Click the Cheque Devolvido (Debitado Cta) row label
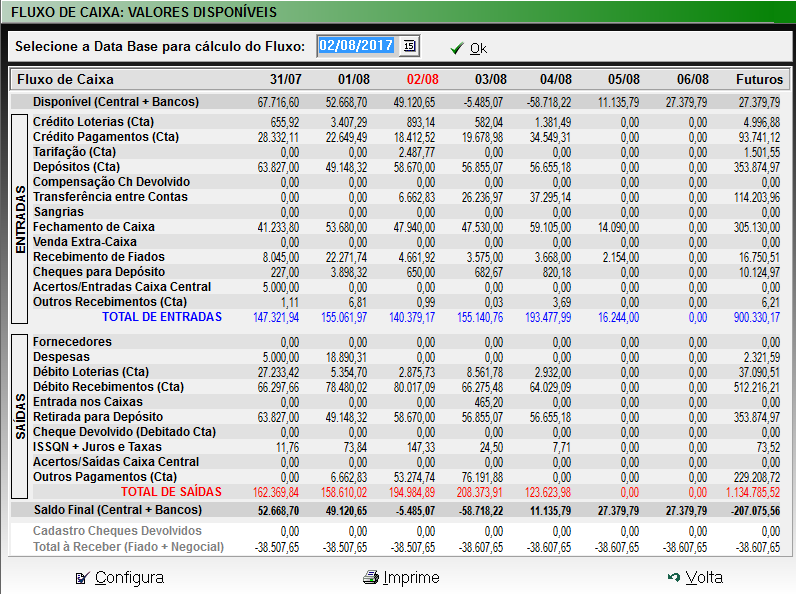The image size is (796, 594). [x=124, y=432]
